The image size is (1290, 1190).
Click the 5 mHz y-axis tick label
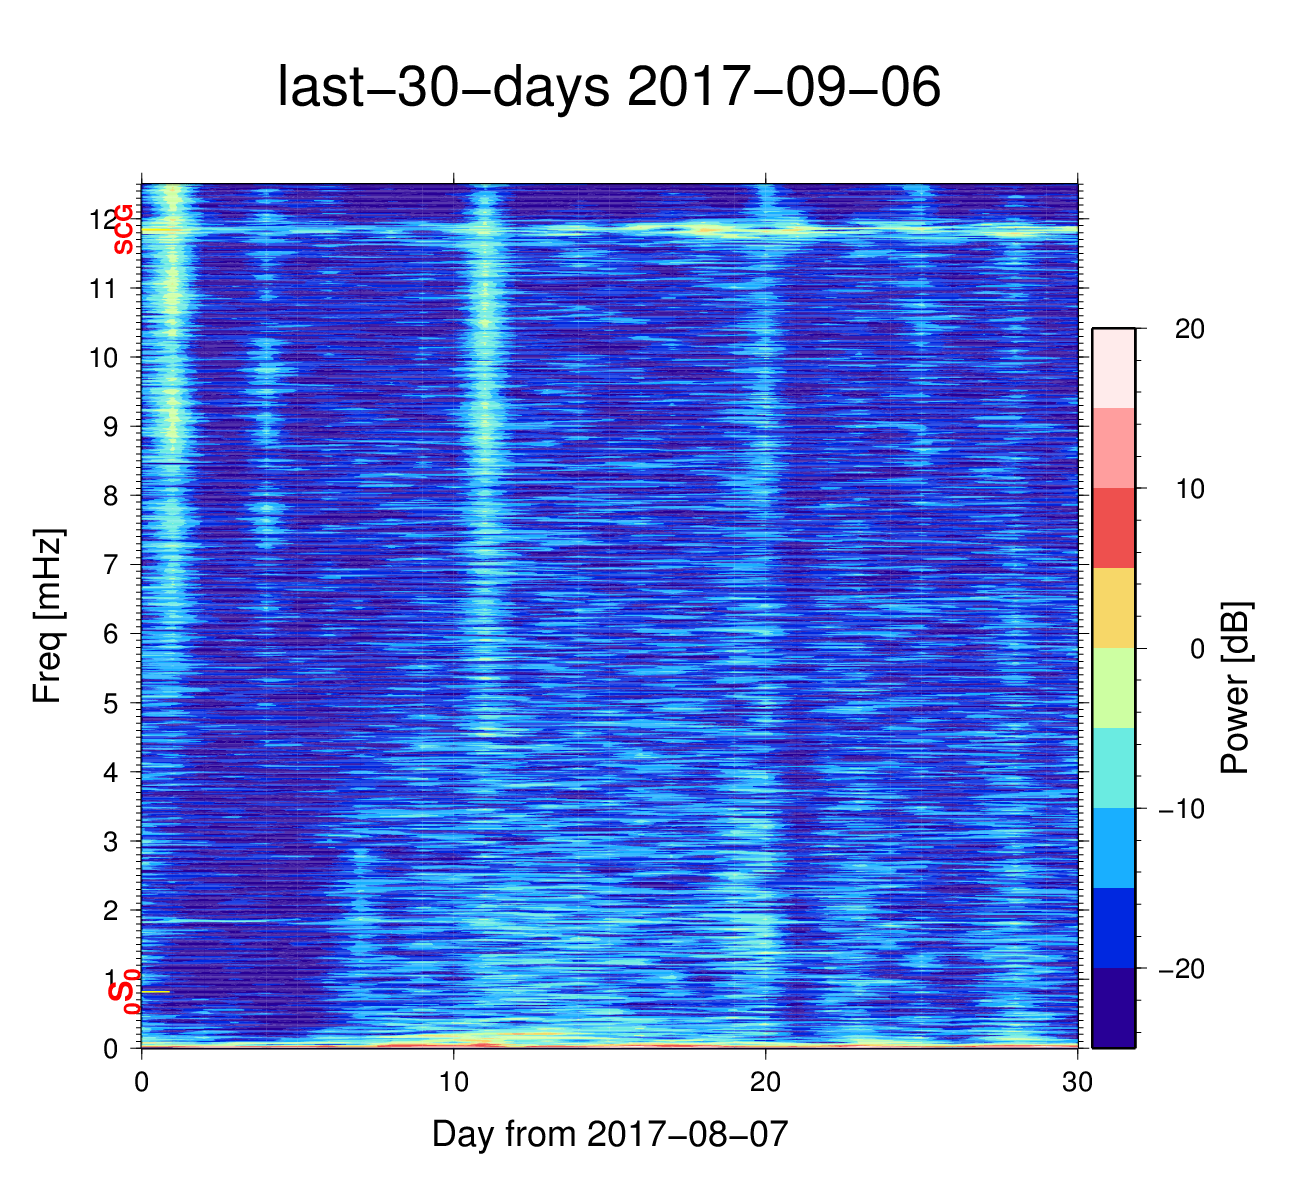point(110,703)
